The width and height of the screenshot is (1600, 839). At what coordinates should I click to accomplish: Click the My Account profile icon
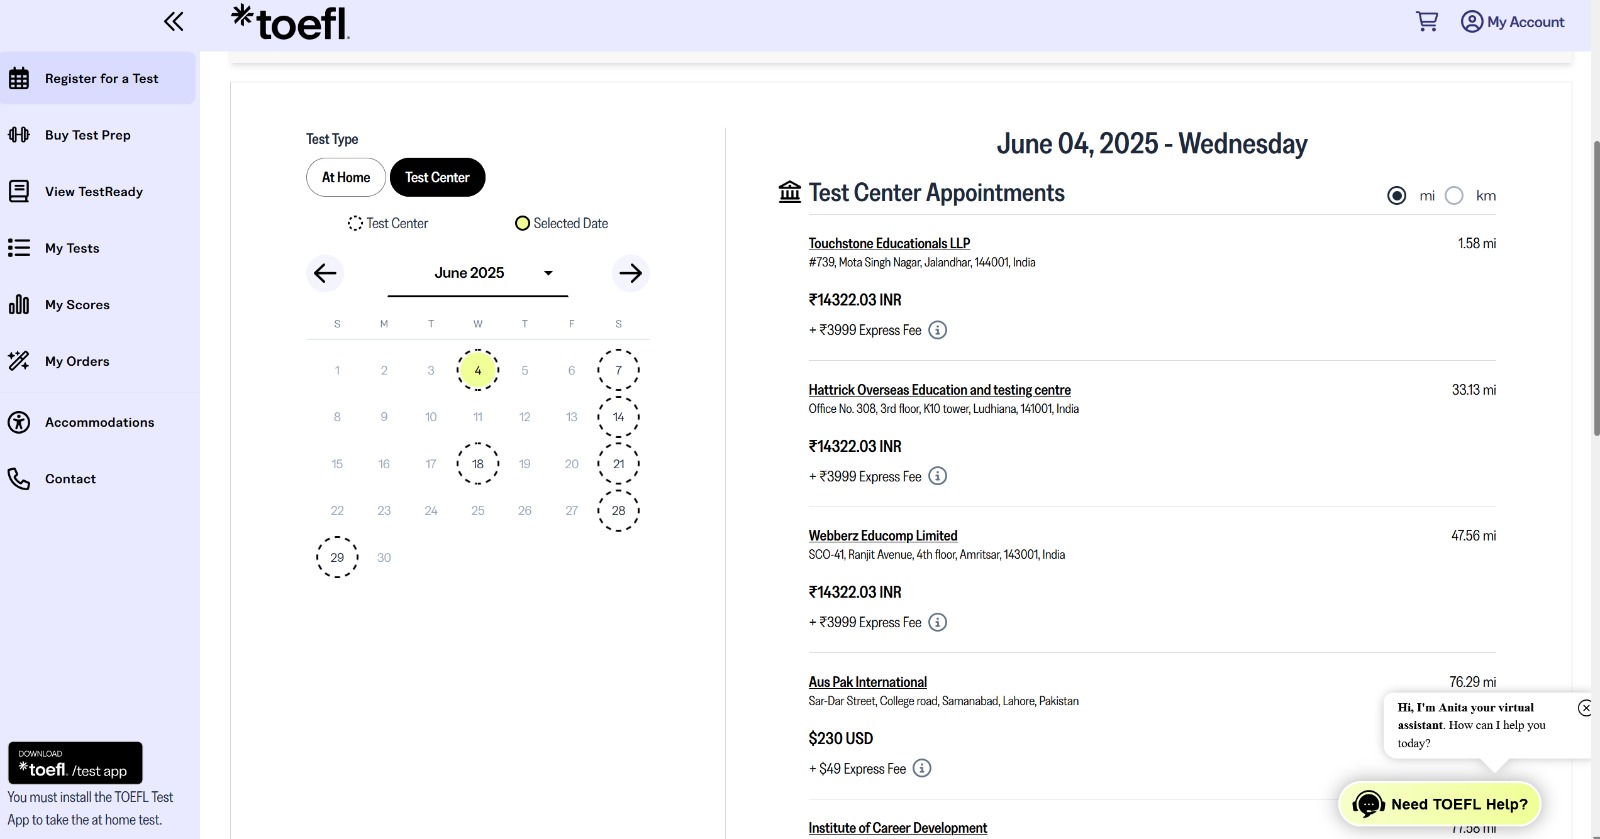(x=1472, y=21)
